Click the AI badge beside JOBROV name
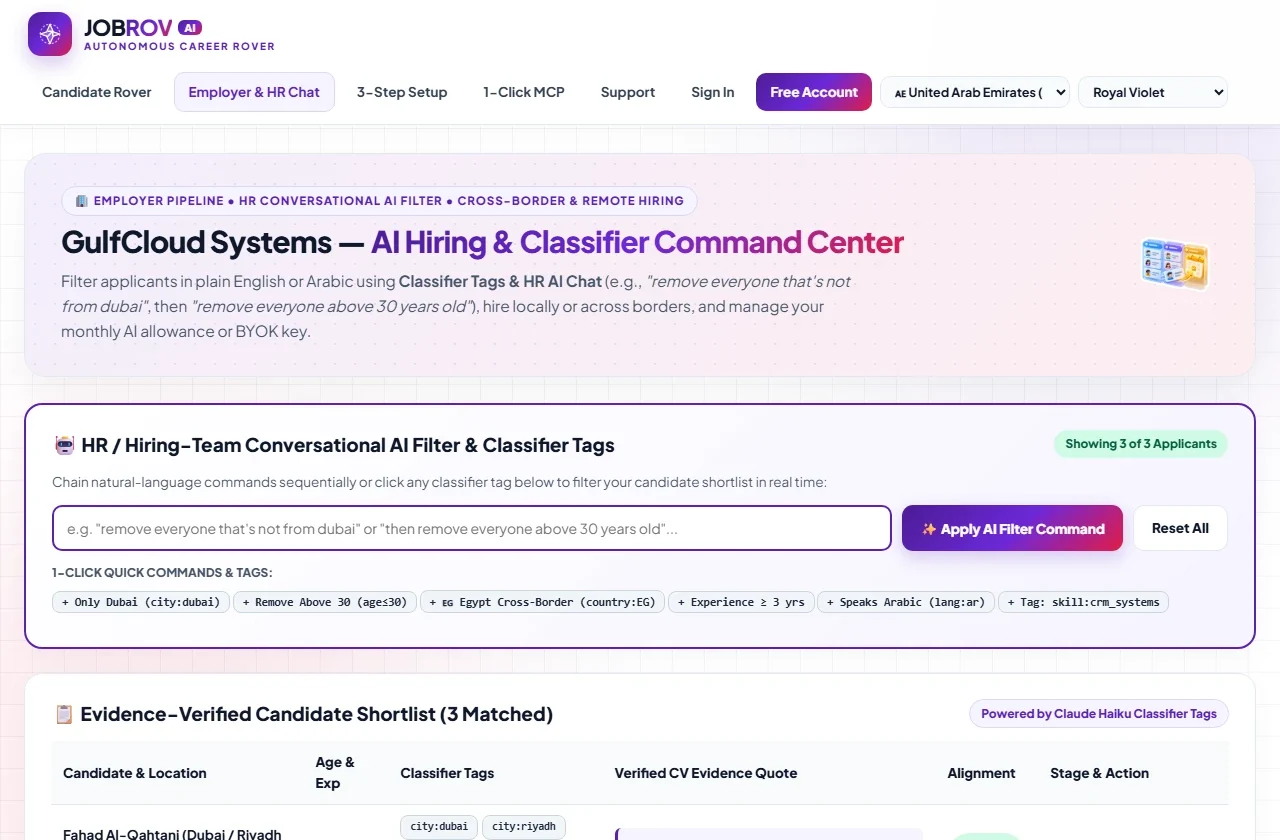This screenshot has width=1280, height=840. tap(190, 28)
